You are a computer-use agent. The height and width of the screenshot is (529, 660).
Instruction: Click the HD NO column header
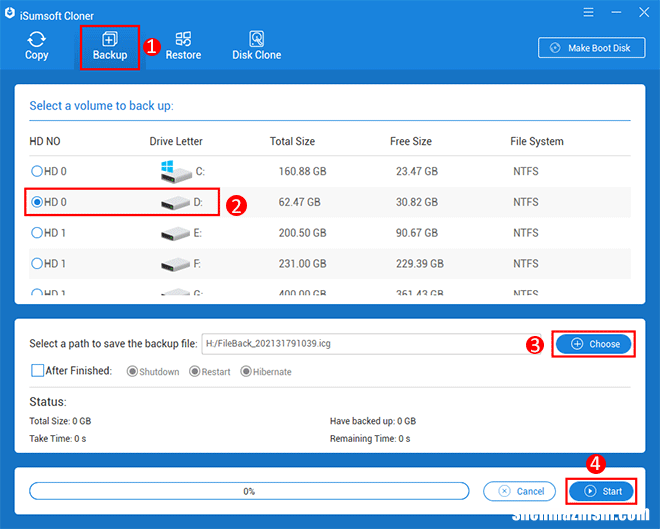[x=45, y=141]
